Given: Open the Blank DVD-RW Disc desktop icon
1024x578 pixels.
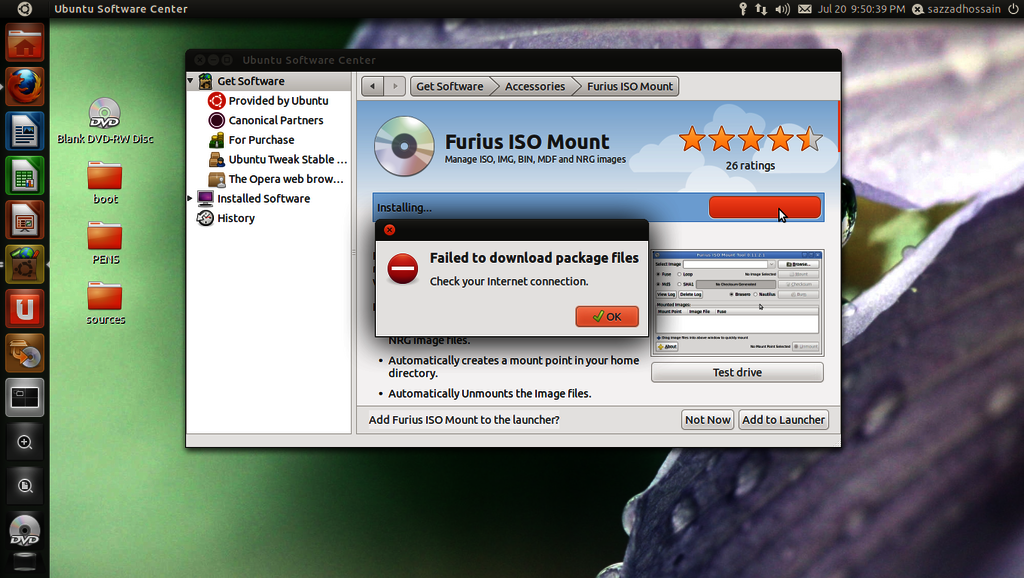Looking at the screenshot, I should pos(105,114).
